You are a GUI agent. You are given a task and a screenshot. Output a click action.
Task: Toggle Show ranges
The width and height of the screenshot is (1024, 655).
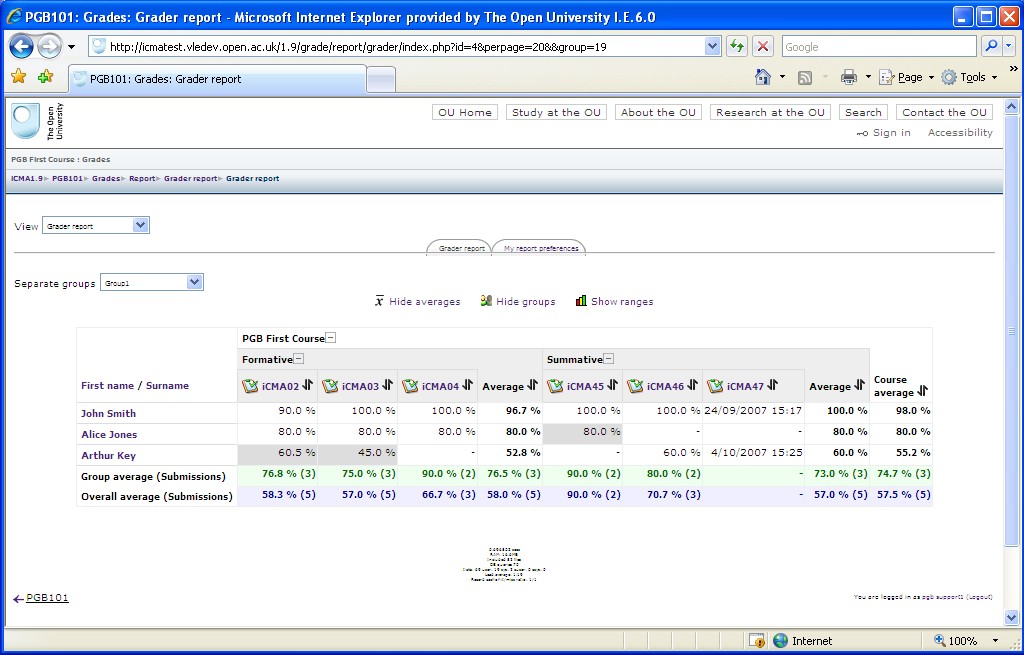614,301
